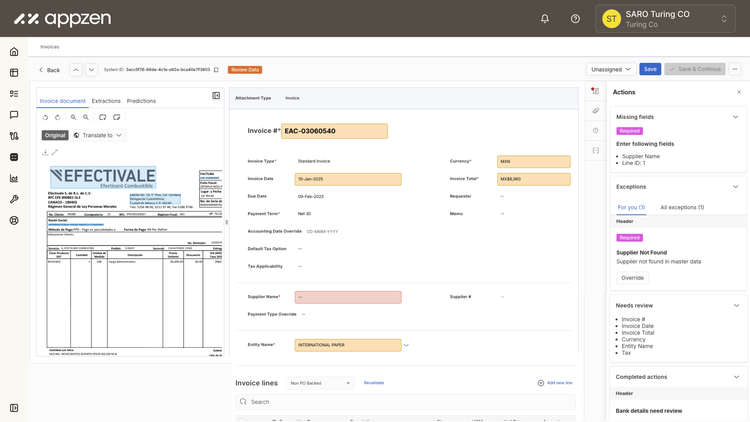Click Save & Continue
The width and height of the screenshot is (750, 422).
(695, 69)
